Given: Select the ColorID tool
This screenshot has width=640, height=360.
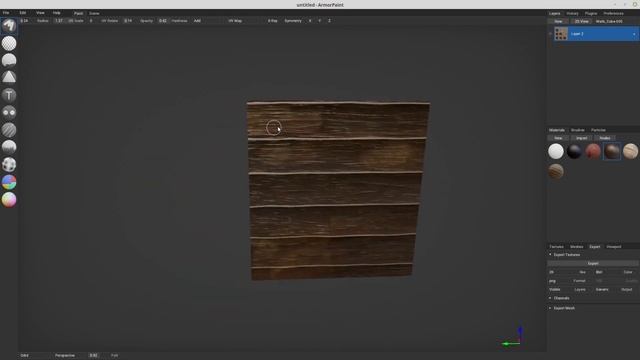Looking at the screenshot, I should click(9, 182).
